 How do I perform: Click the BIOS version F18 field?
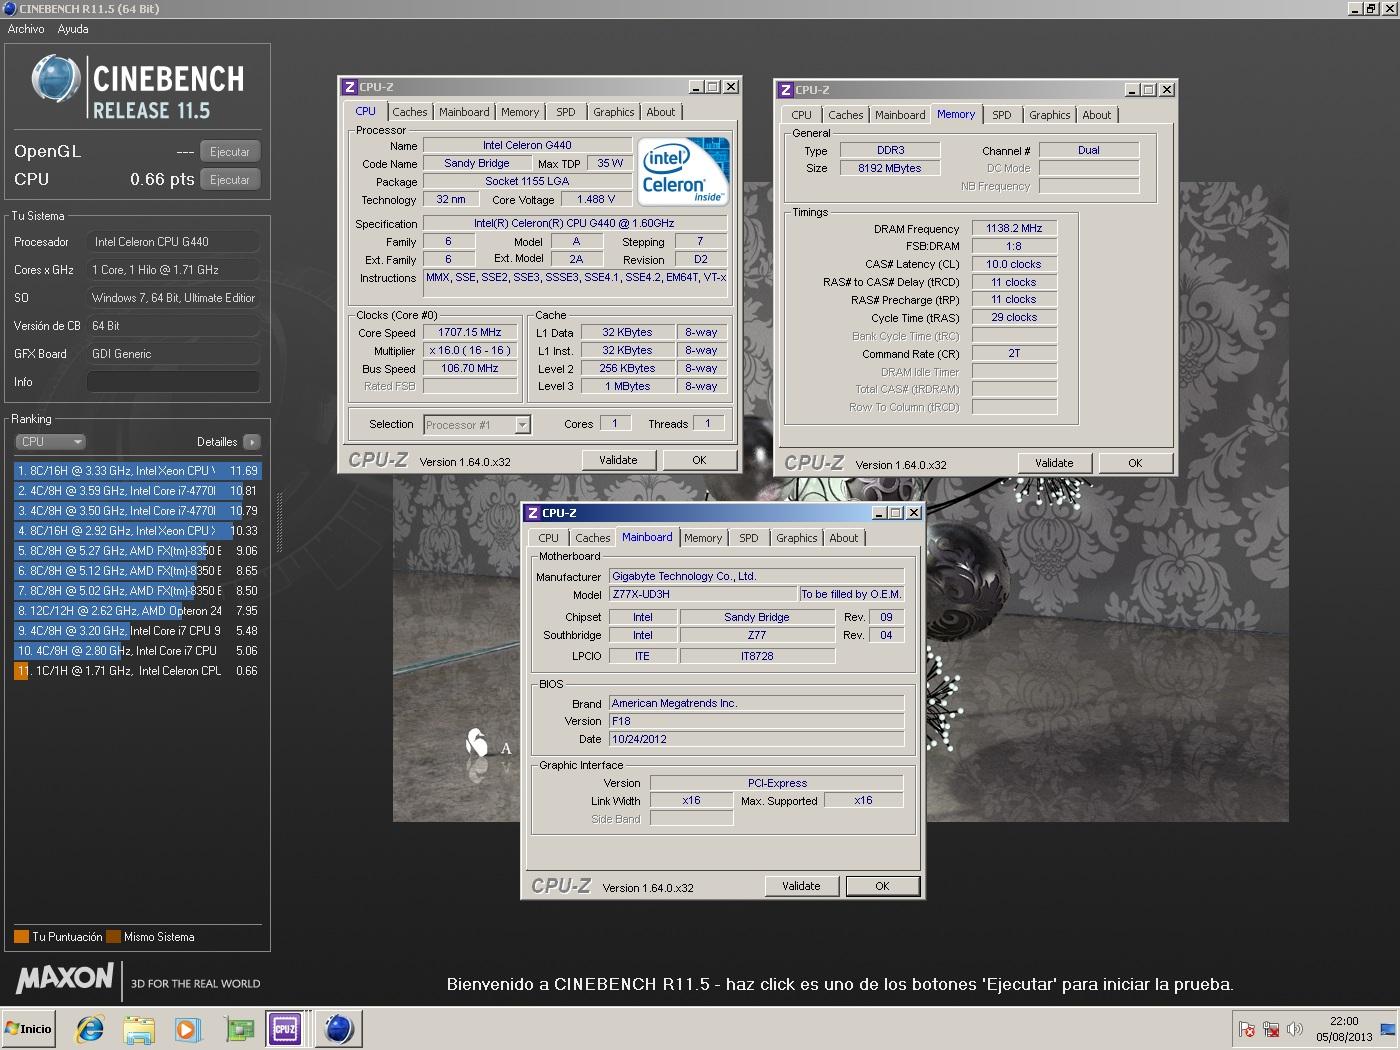click(x=757, y=721)
